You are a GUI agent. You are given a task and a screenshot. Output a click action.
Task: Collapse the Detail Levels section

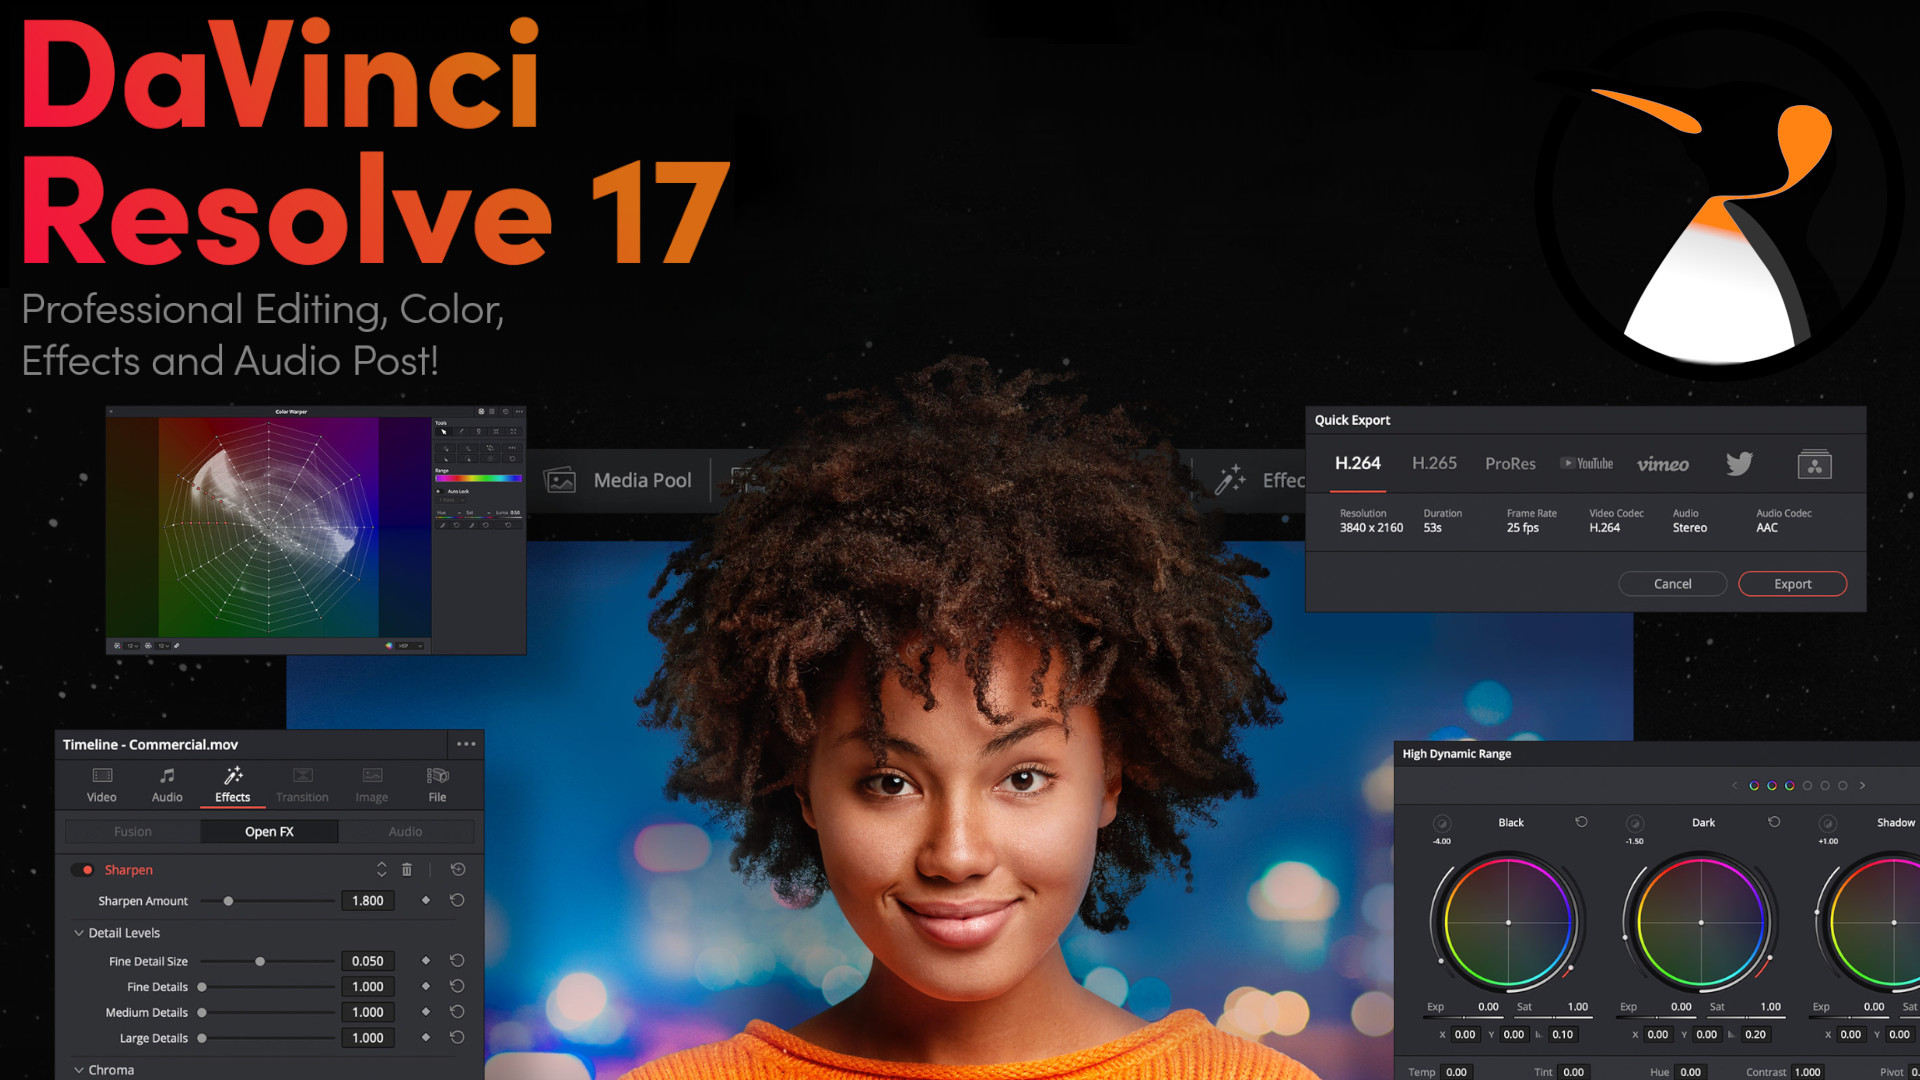(x=79, y=933)
